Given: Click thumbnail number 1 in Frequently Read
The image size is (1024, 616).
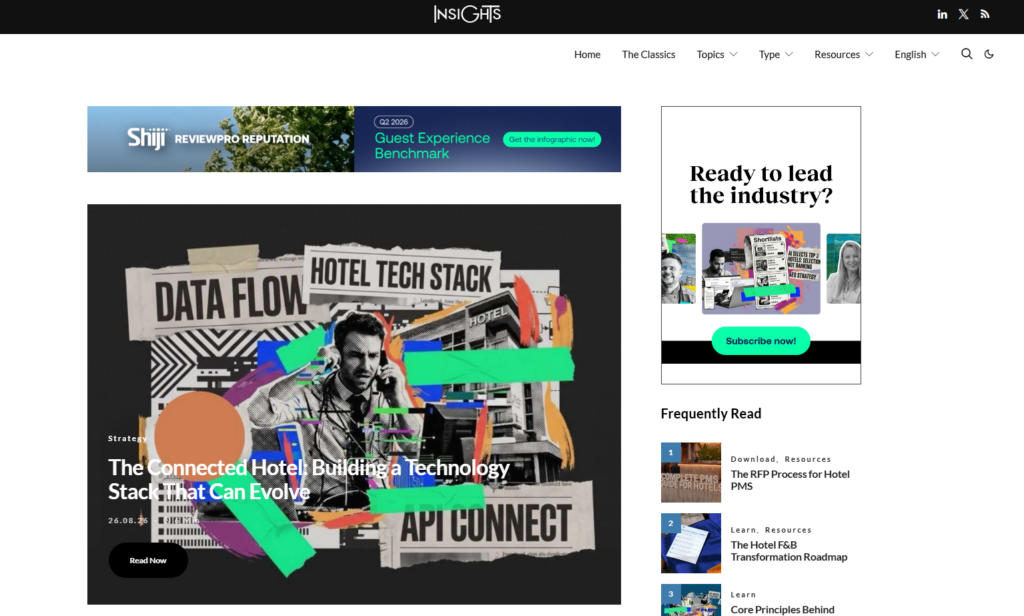Looking at the screenshot, I should pos(691,472).
